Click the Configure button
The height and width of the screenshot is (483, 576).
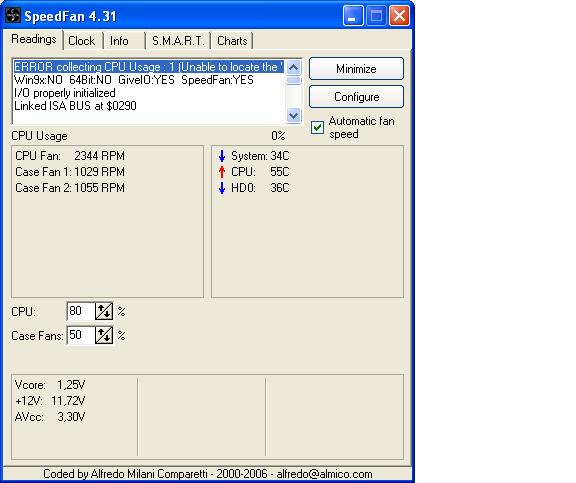(x=356, y=97)
